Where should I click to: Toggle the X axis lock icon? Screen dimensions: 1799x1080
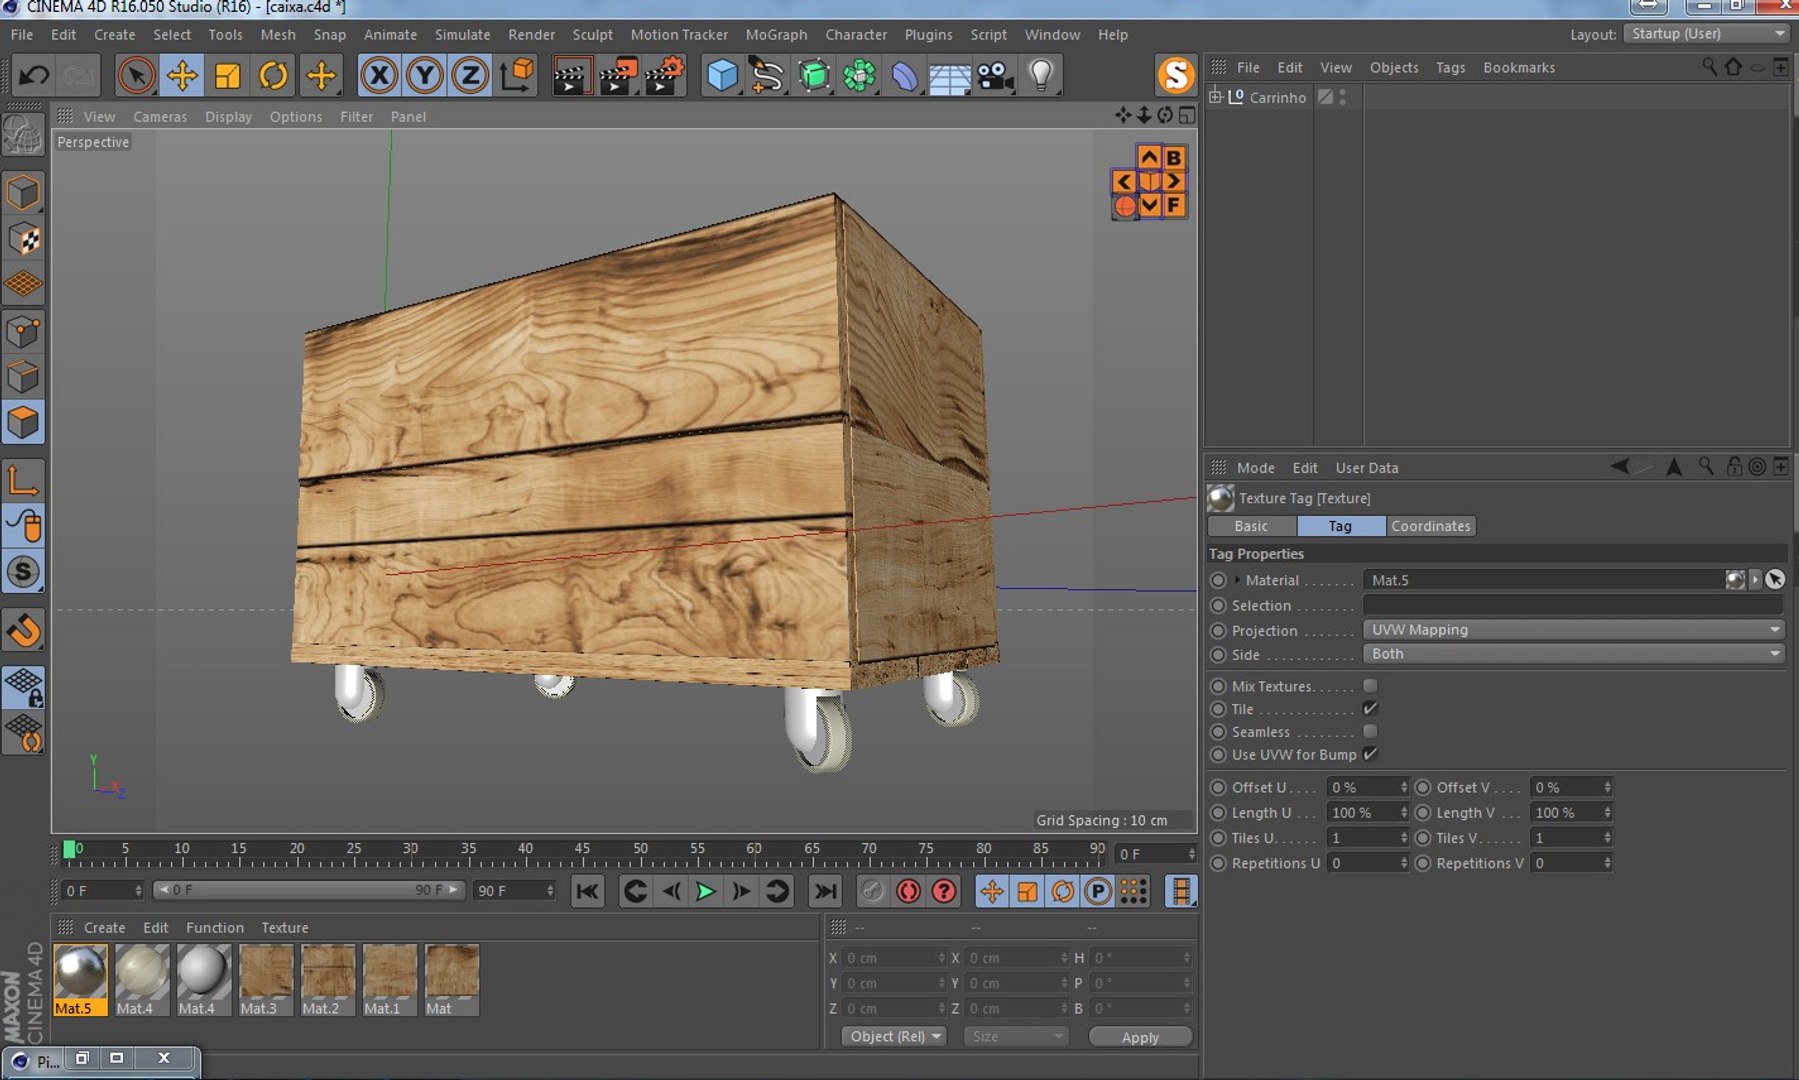pos(379,76)
